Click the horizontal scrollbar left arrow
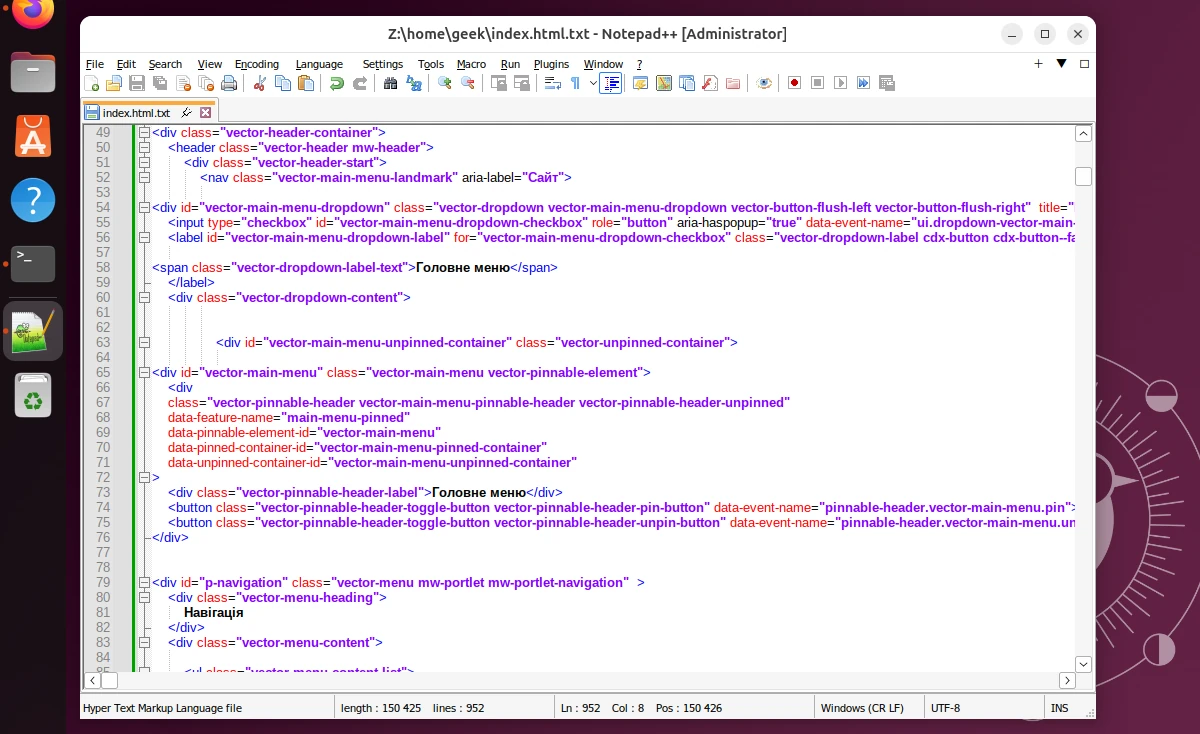Viewport: 1200px width, 734px height. coord(92,680)
